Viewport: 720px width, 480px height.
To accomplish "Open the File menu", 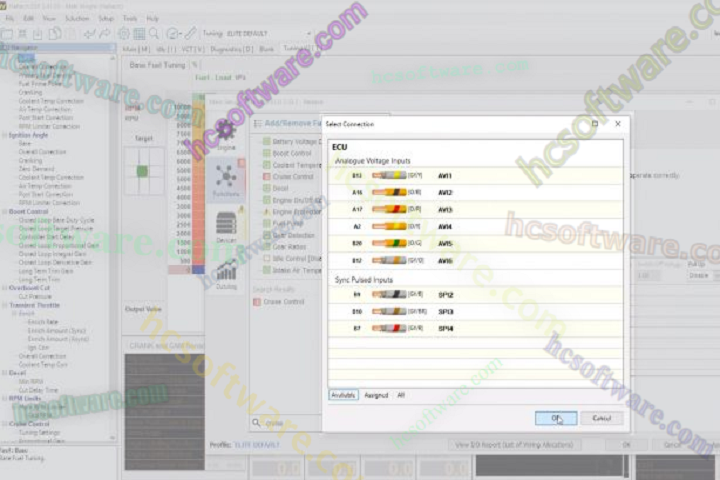I will [x=10, y=18].
